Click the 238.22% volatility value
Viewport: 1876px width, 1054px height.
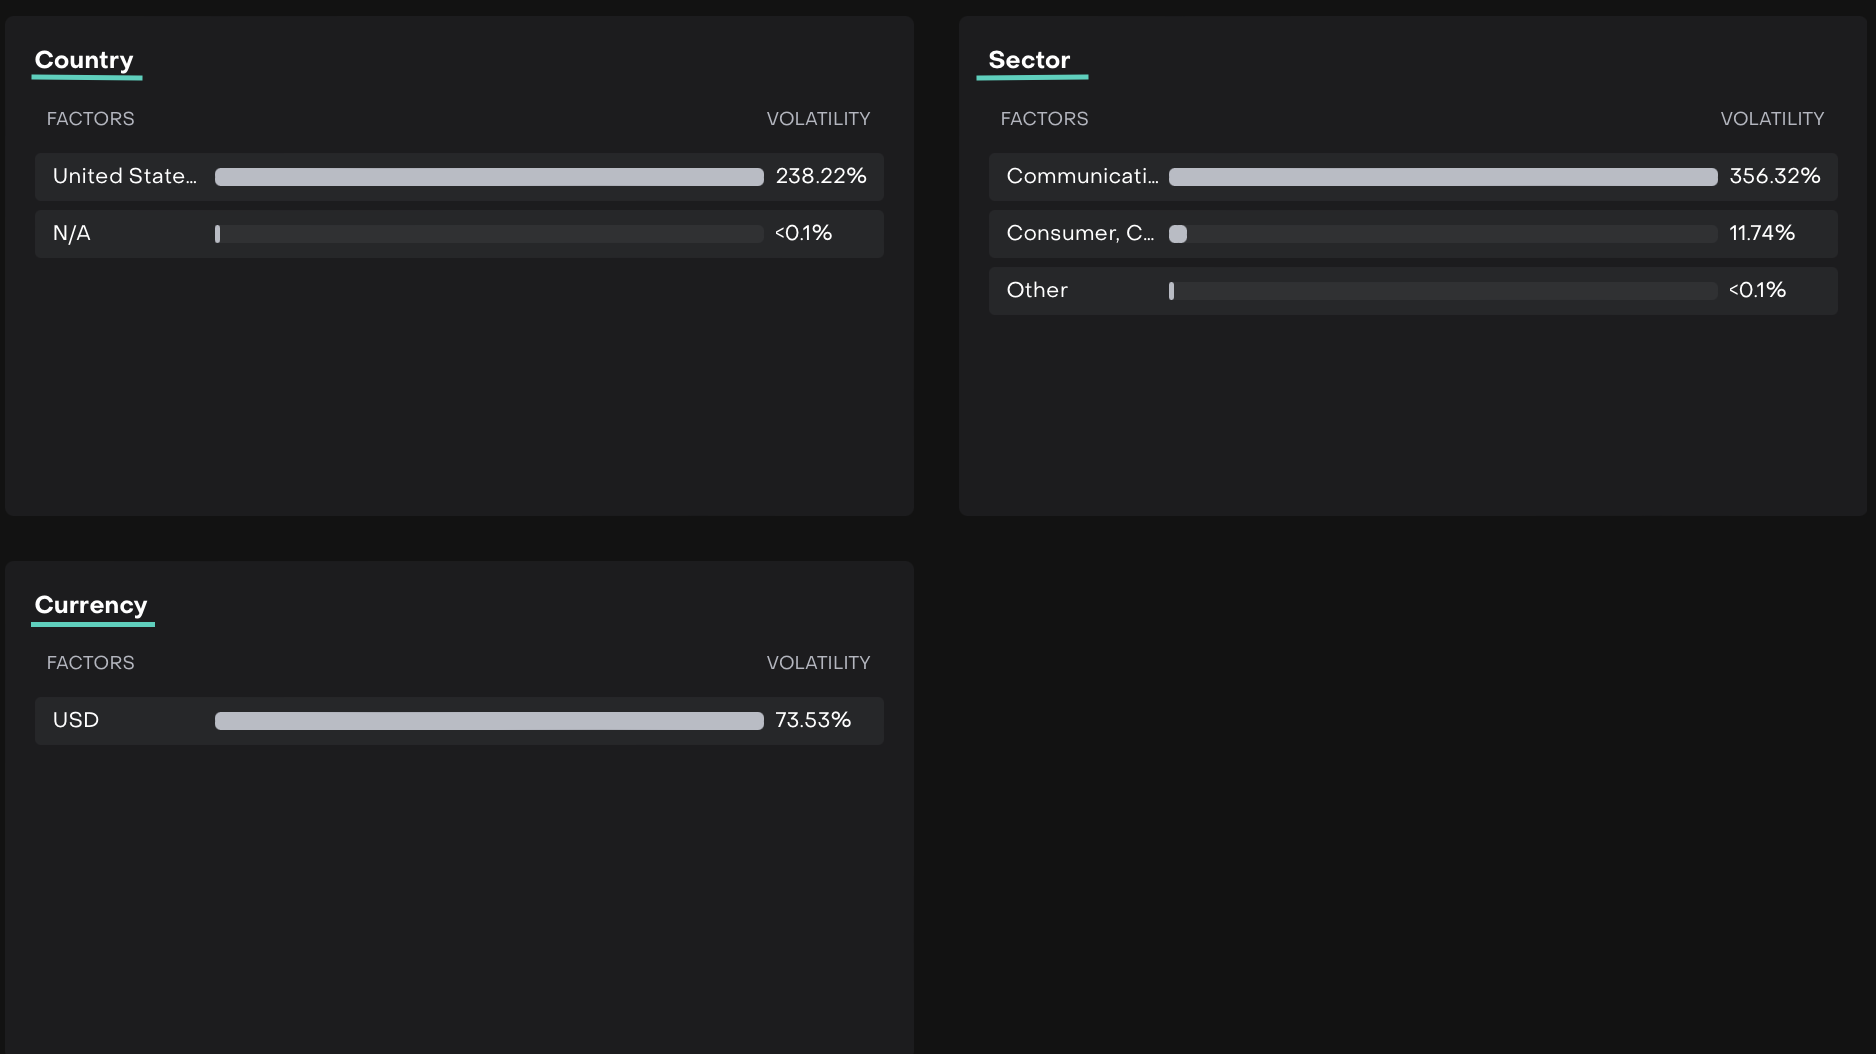[820, 176]
